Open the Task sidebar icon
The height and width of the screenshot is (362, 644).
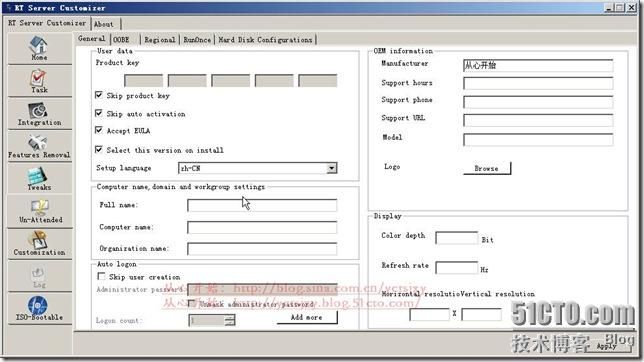pos(39,81)
